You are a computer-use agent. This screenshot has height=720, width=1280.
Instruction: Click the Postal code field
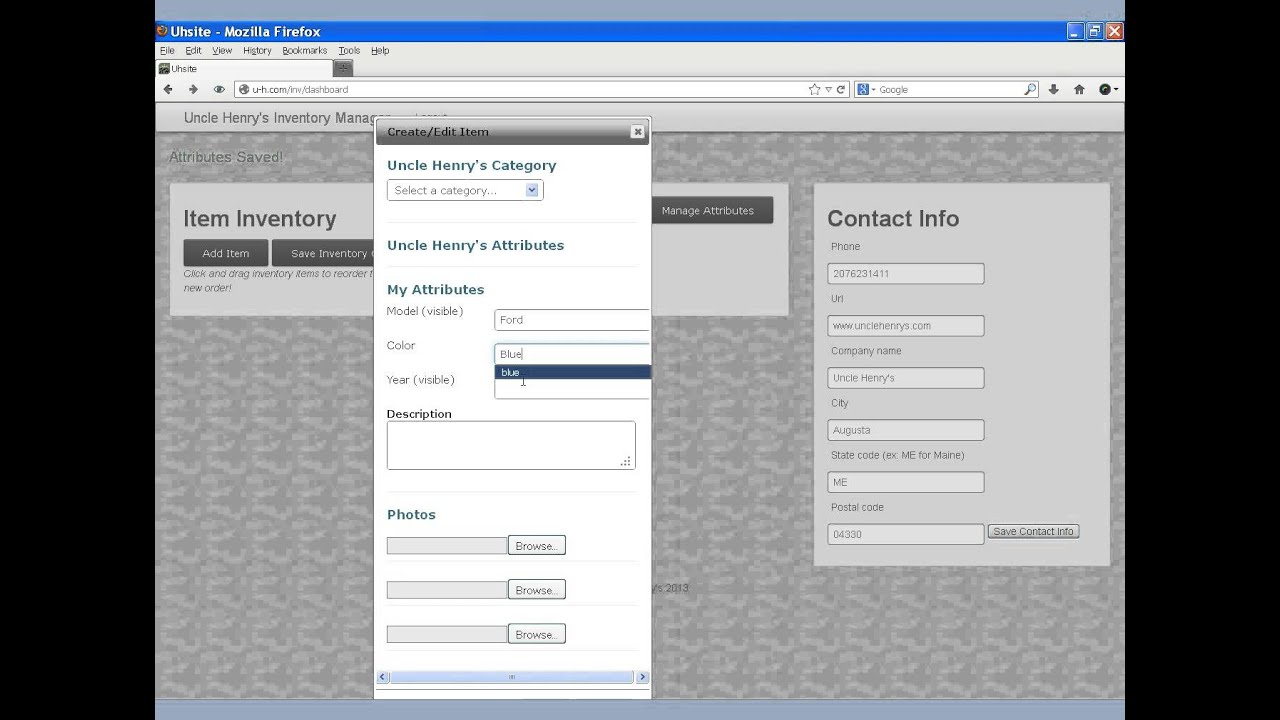click(x=906, y=534)
